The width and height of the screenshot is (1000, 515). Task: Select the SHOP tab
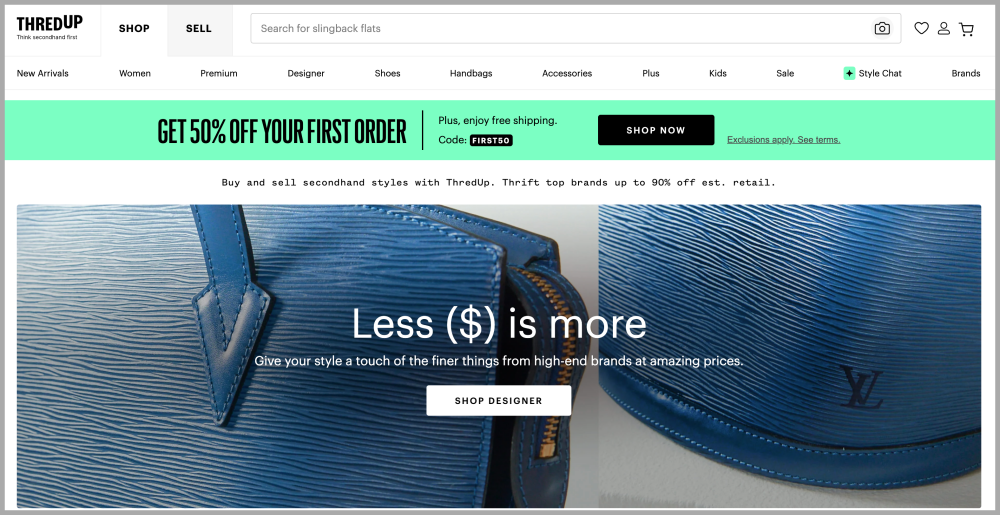point(134,29)
